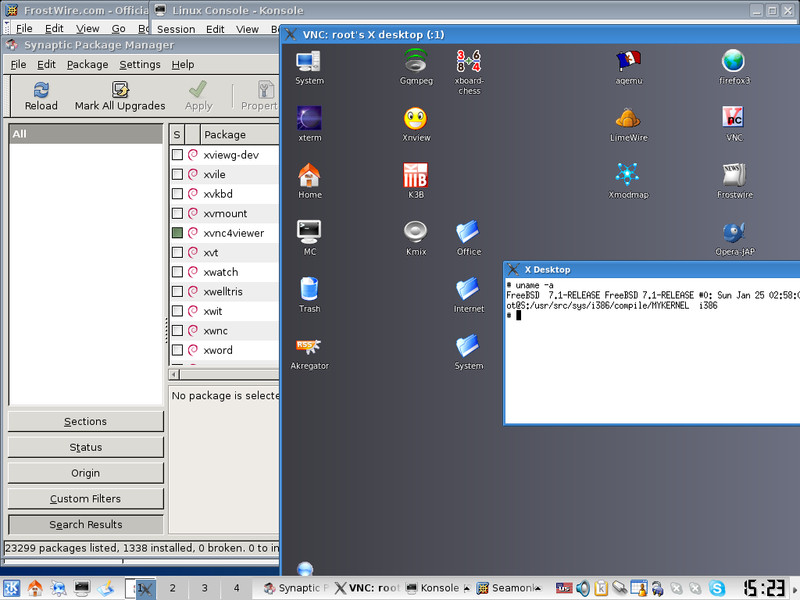Open Xnview smiley icon
The width and height of the screenshot is (800, 600).
pos(415,118)
